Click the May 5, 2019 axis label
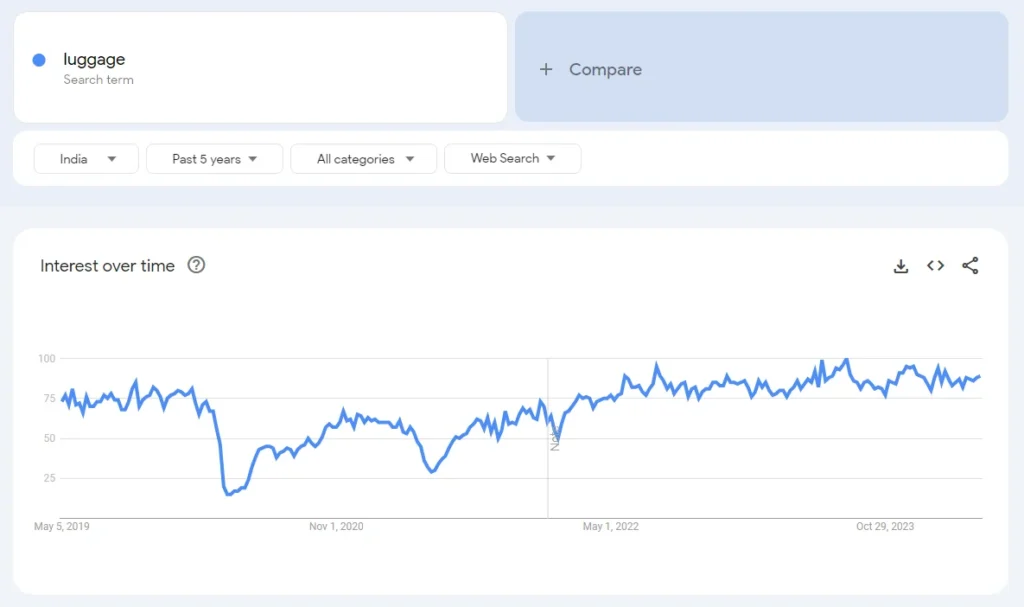The image size is (1024, 607). point(62,526)
